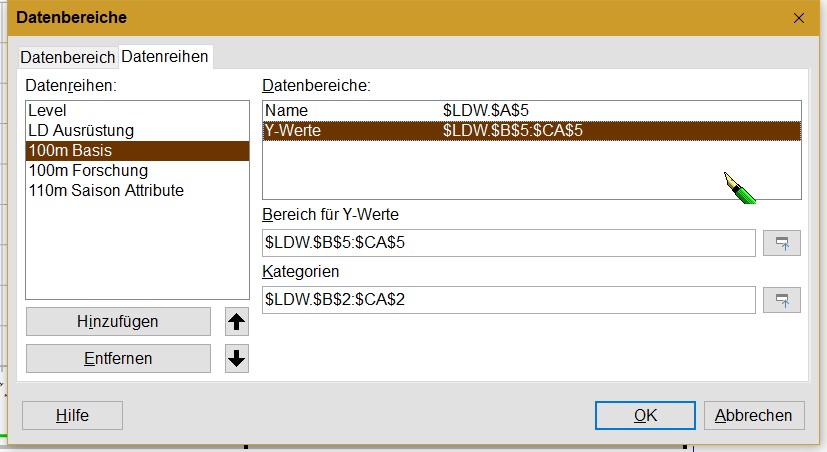This screenshot has width=827, height=452.
Task: Switch to the Datenbereich tab
Action: (x=68, y=57)
